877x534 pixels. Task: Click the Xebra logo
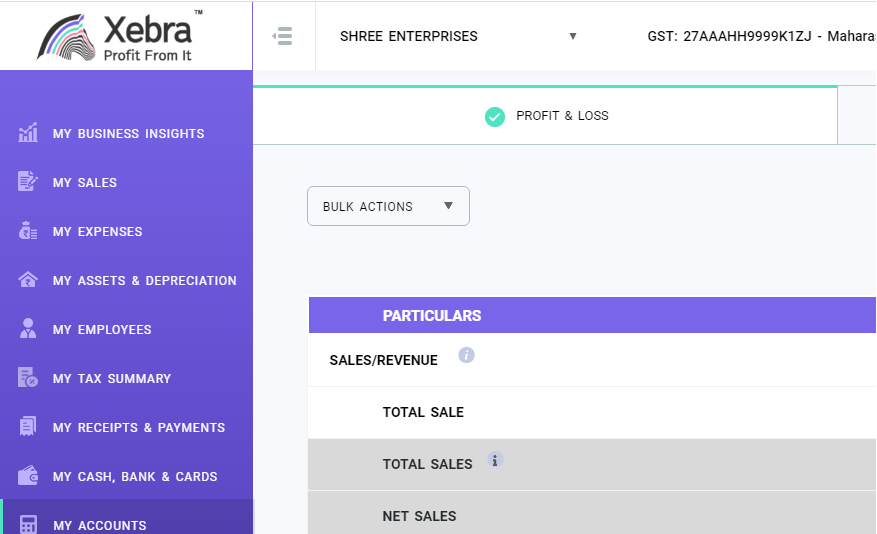coord(125,36)
